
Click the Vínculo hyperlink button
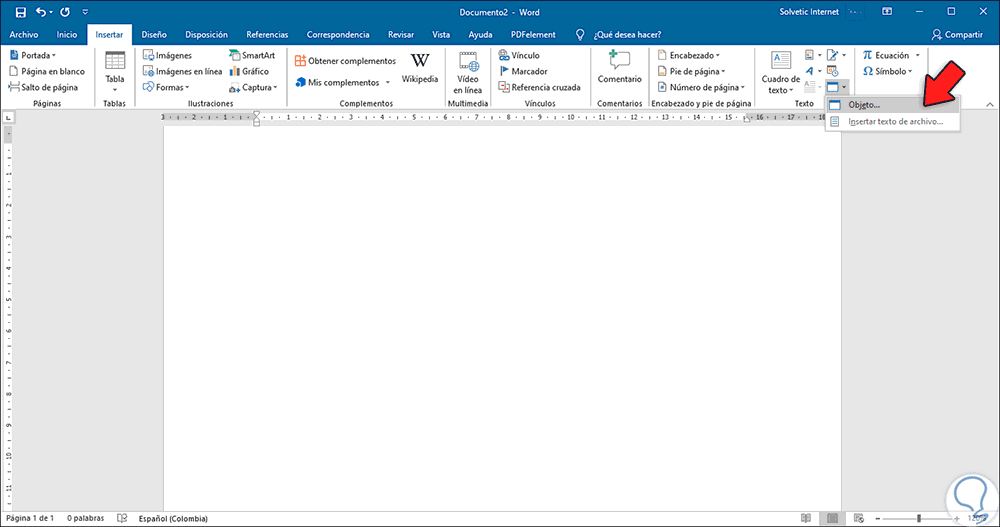pyautogui.click(x=518, y=56)
